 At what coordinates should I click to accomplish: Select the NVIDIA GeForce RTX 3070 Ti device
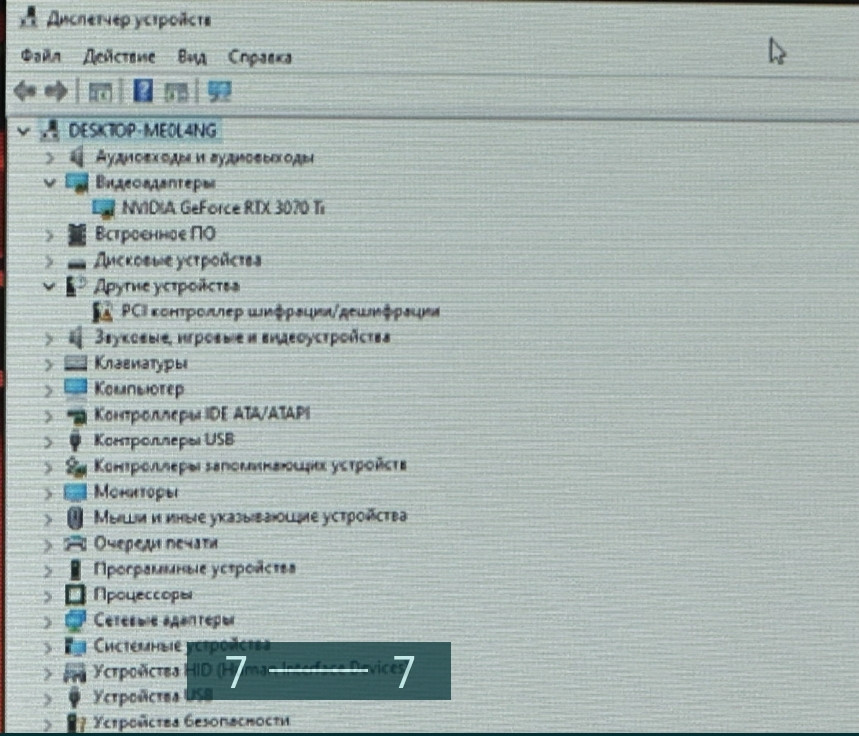tap(222, 208)
